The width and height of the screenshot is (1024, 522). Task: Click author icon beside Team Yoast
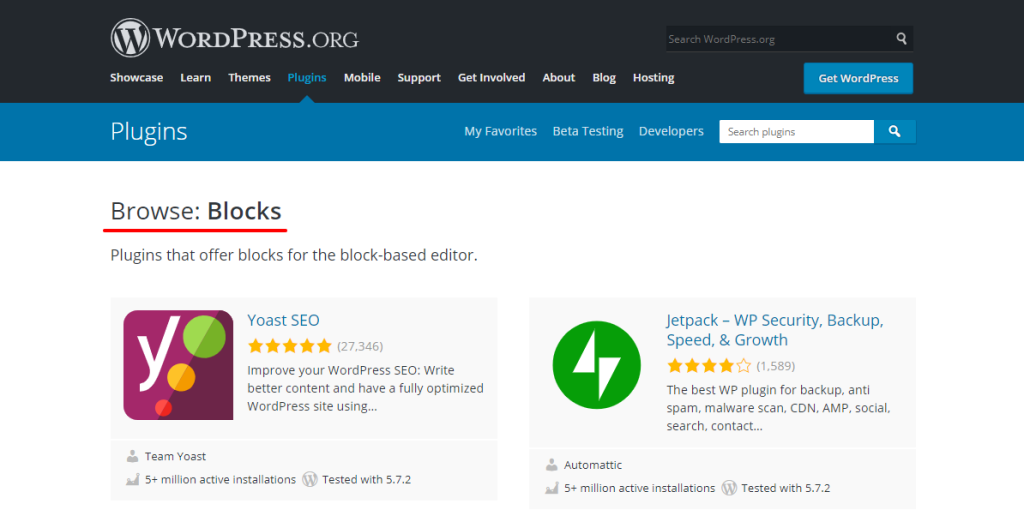tap(132, 456)
